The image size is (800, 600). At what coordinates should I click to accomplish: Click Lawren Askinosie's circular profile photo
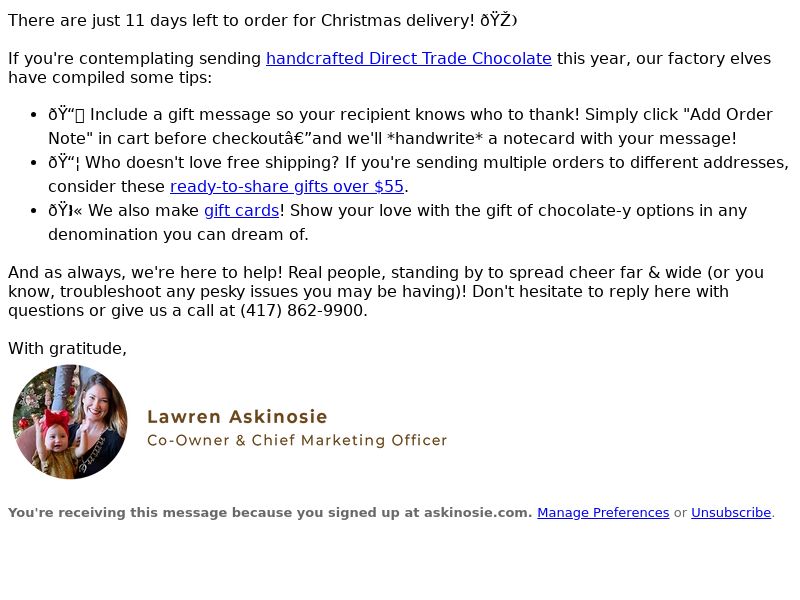tap(70, 422)
